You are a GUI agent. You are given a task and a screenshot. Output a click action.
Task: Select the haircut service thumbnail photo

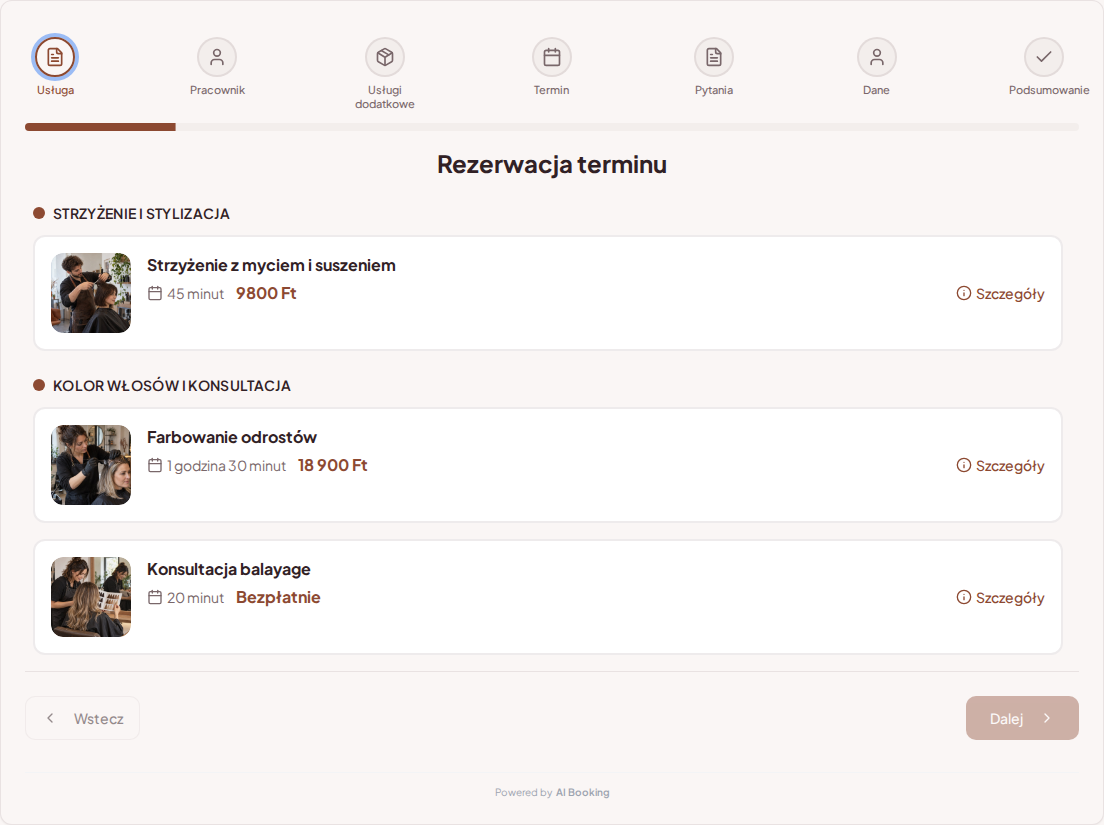click(91, 293)
